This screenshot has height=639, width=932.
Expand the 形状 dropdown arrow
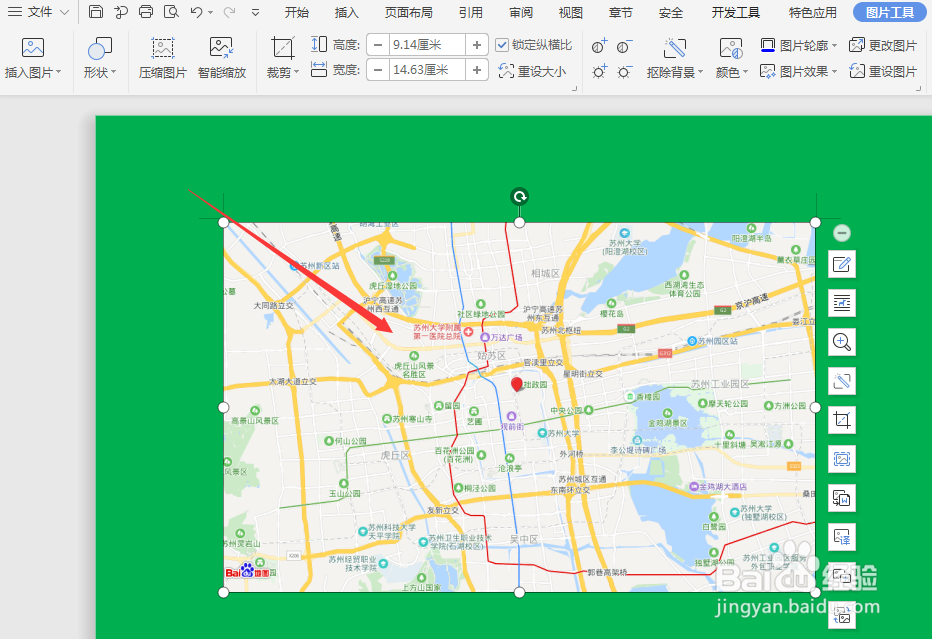point(114,73)
